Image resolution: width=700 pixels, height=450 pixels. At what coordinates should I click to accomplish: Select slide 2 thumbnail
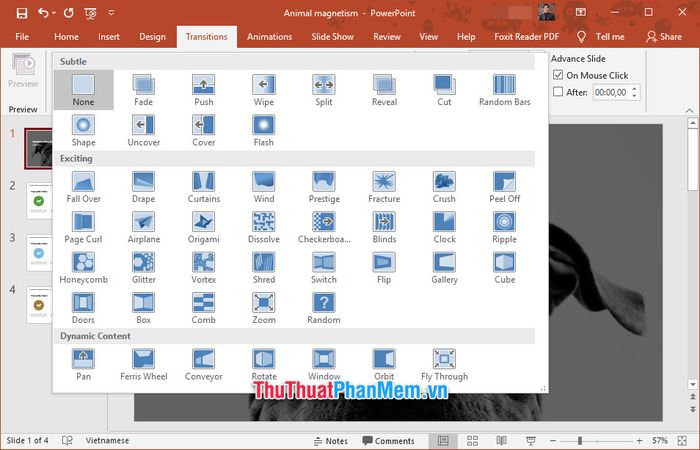coord(39,201)
